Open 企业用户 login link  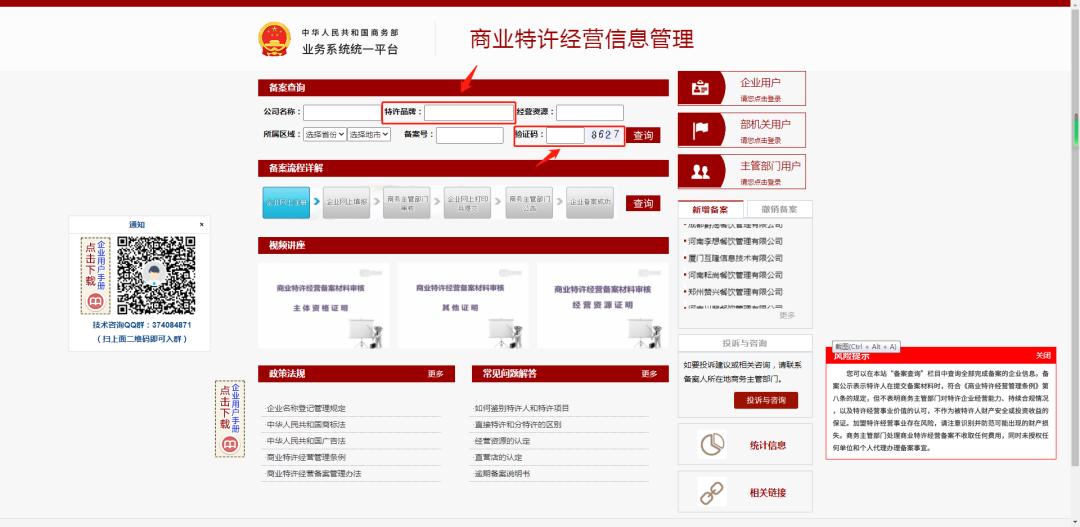pos(741,88)
